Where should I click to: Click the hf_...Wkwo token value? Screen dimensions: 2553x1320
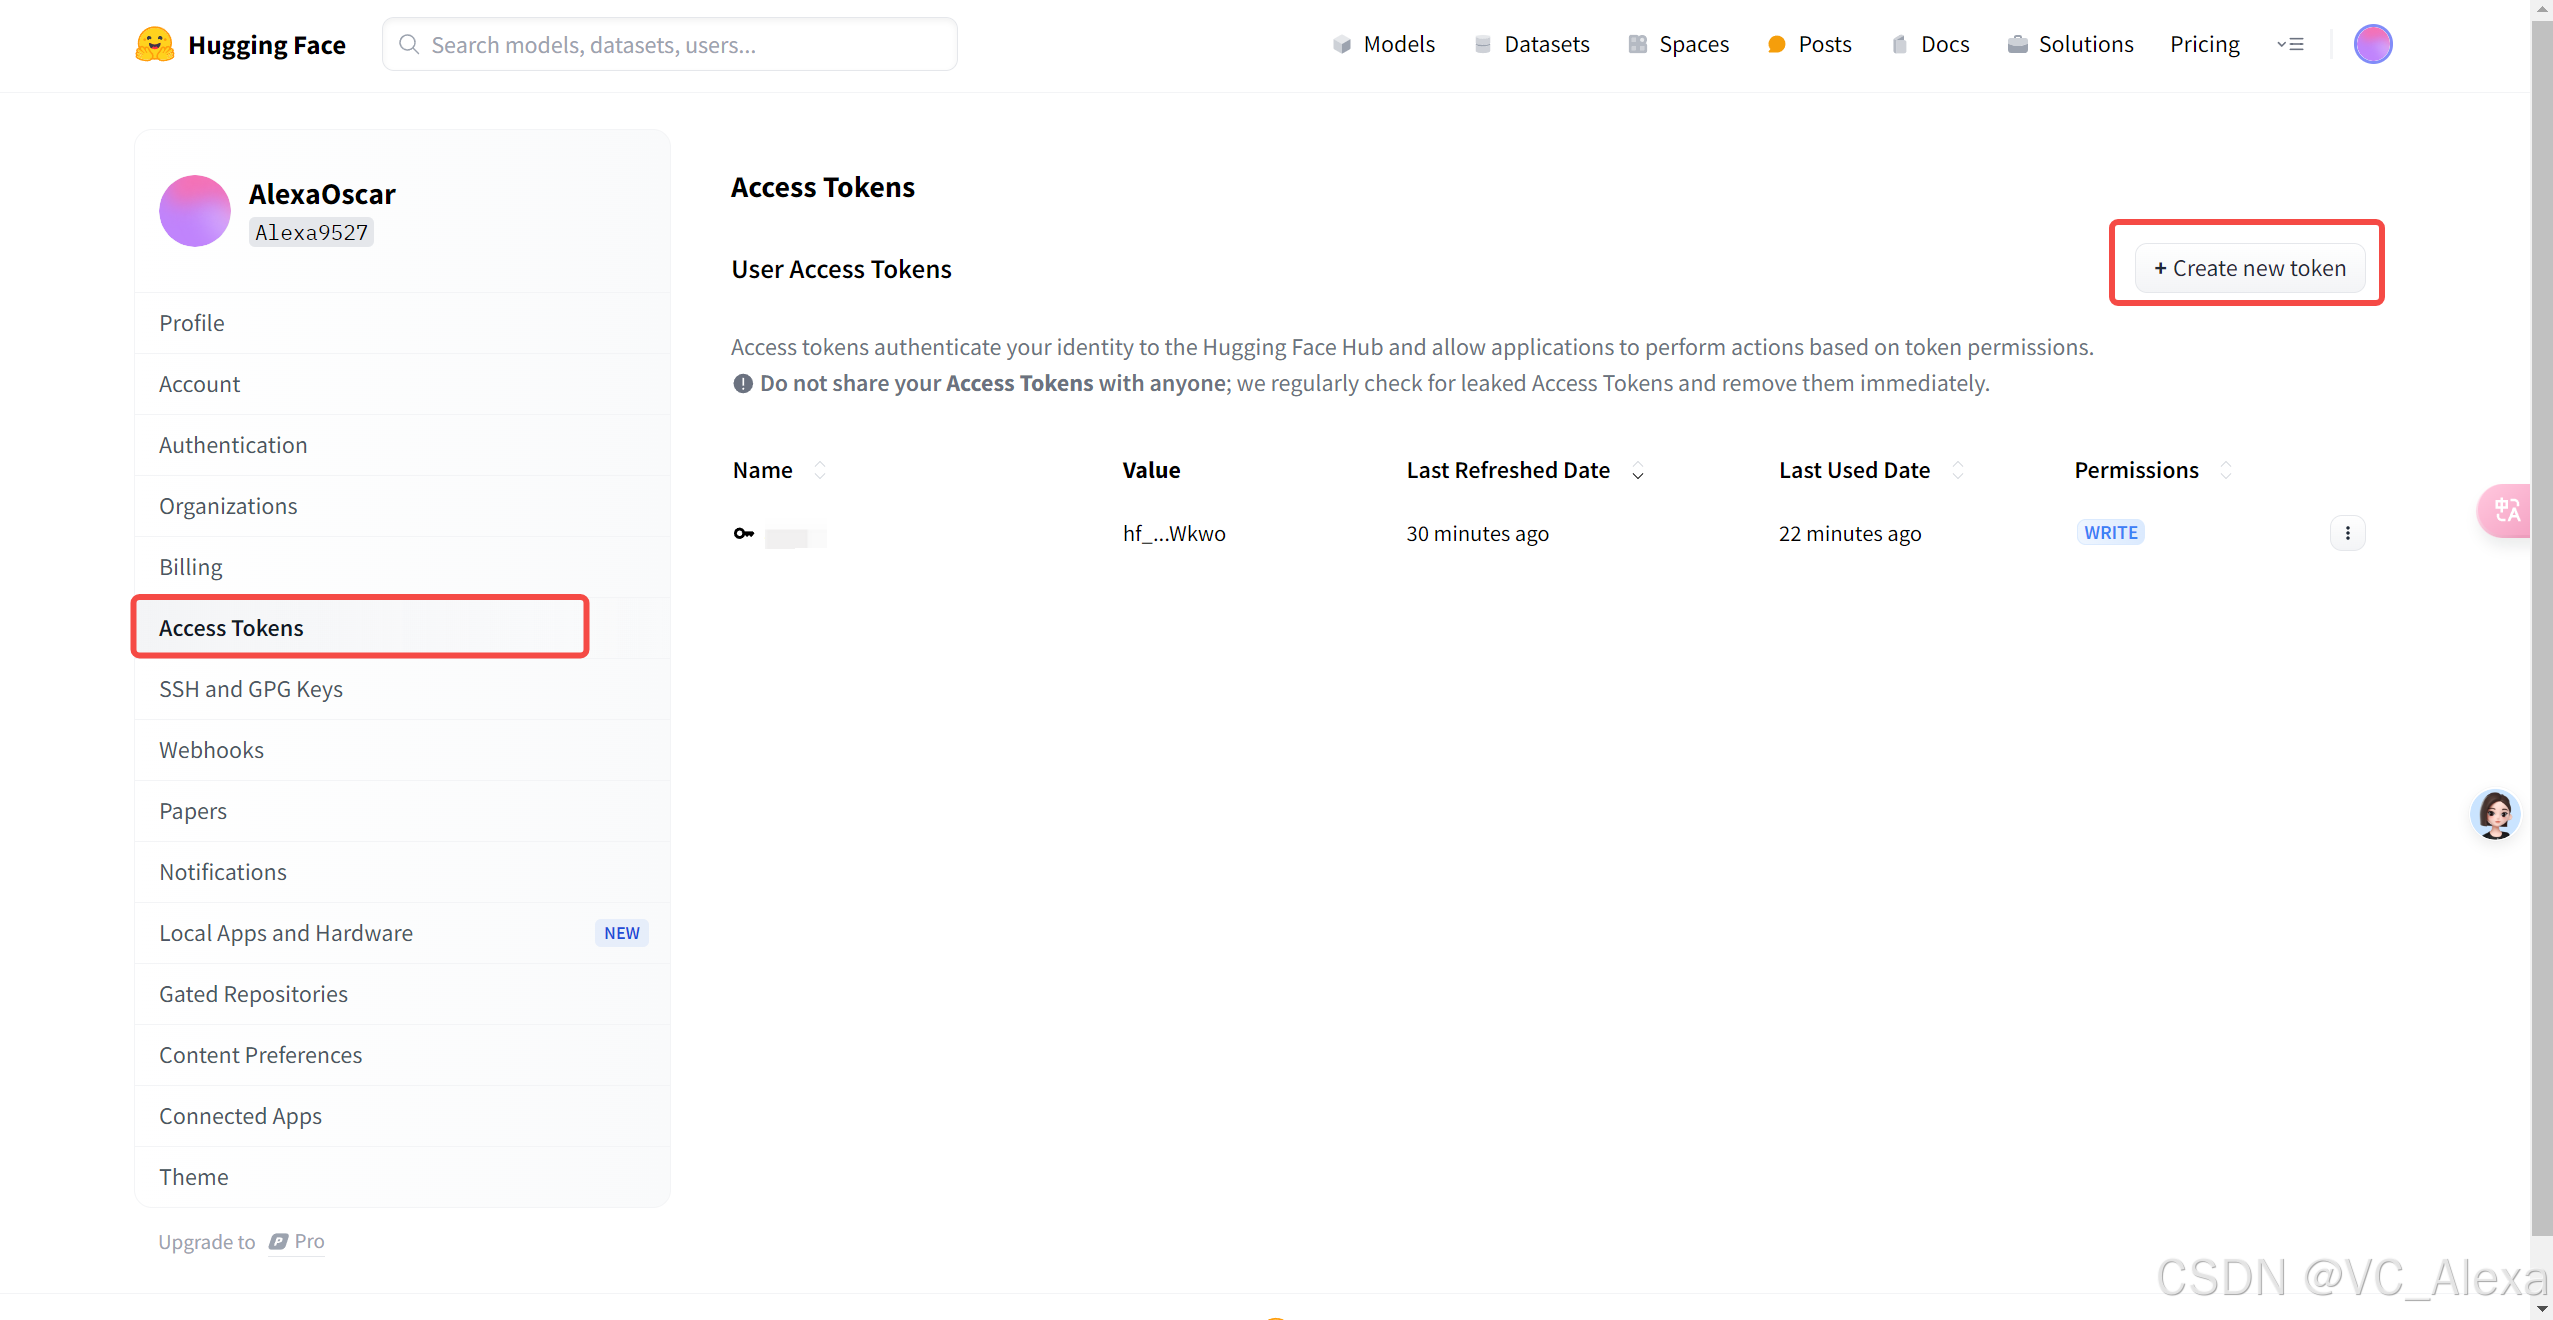tap(1173, 533)
